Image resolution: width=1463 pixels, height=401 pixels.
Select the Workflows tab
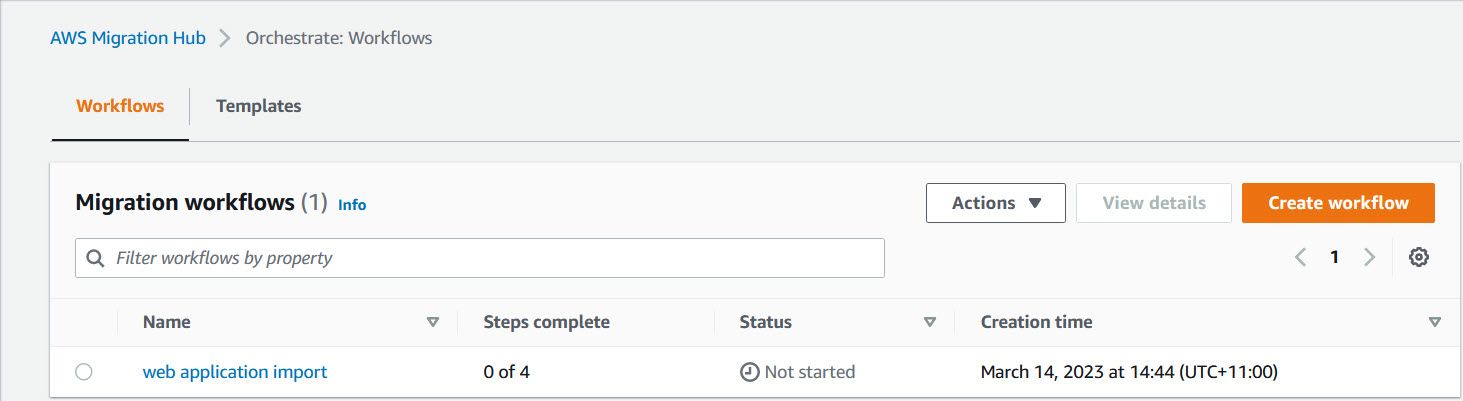point(120,106)
